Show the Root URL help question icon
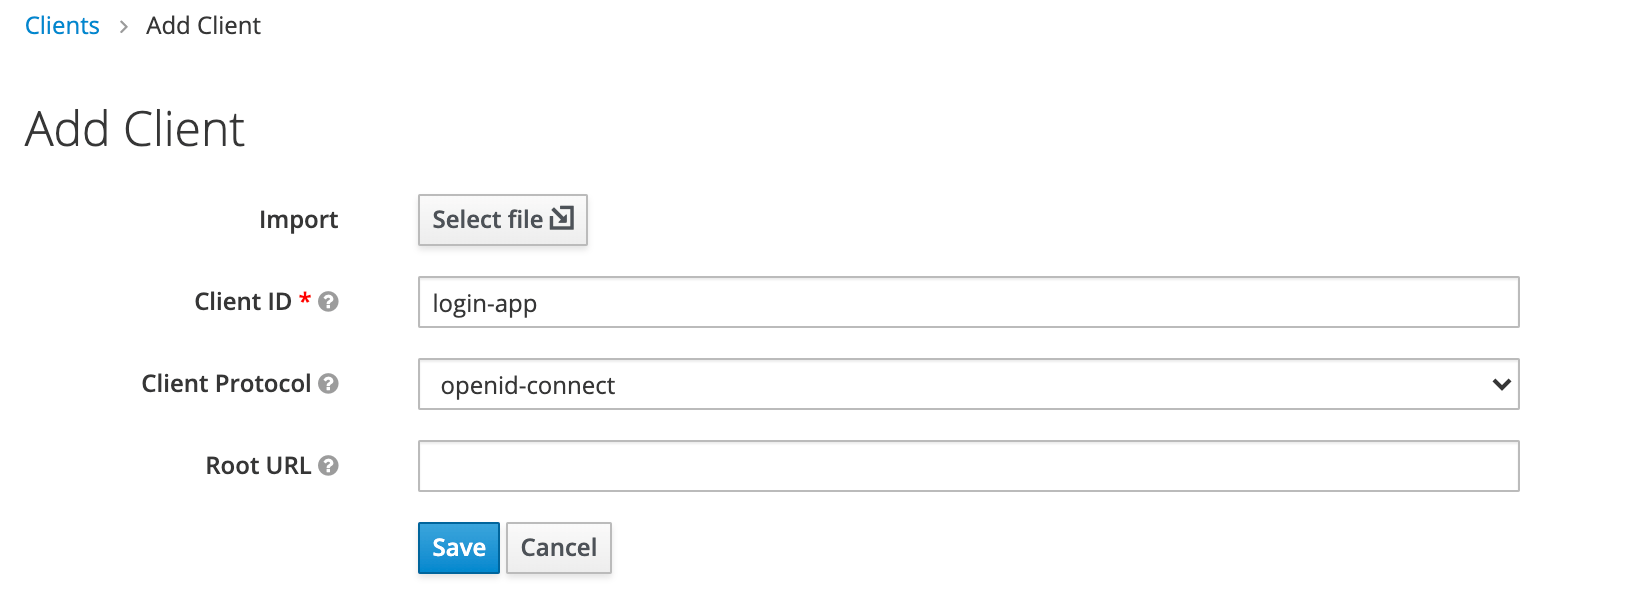The image size is (1636, 592). click(328, 465)
